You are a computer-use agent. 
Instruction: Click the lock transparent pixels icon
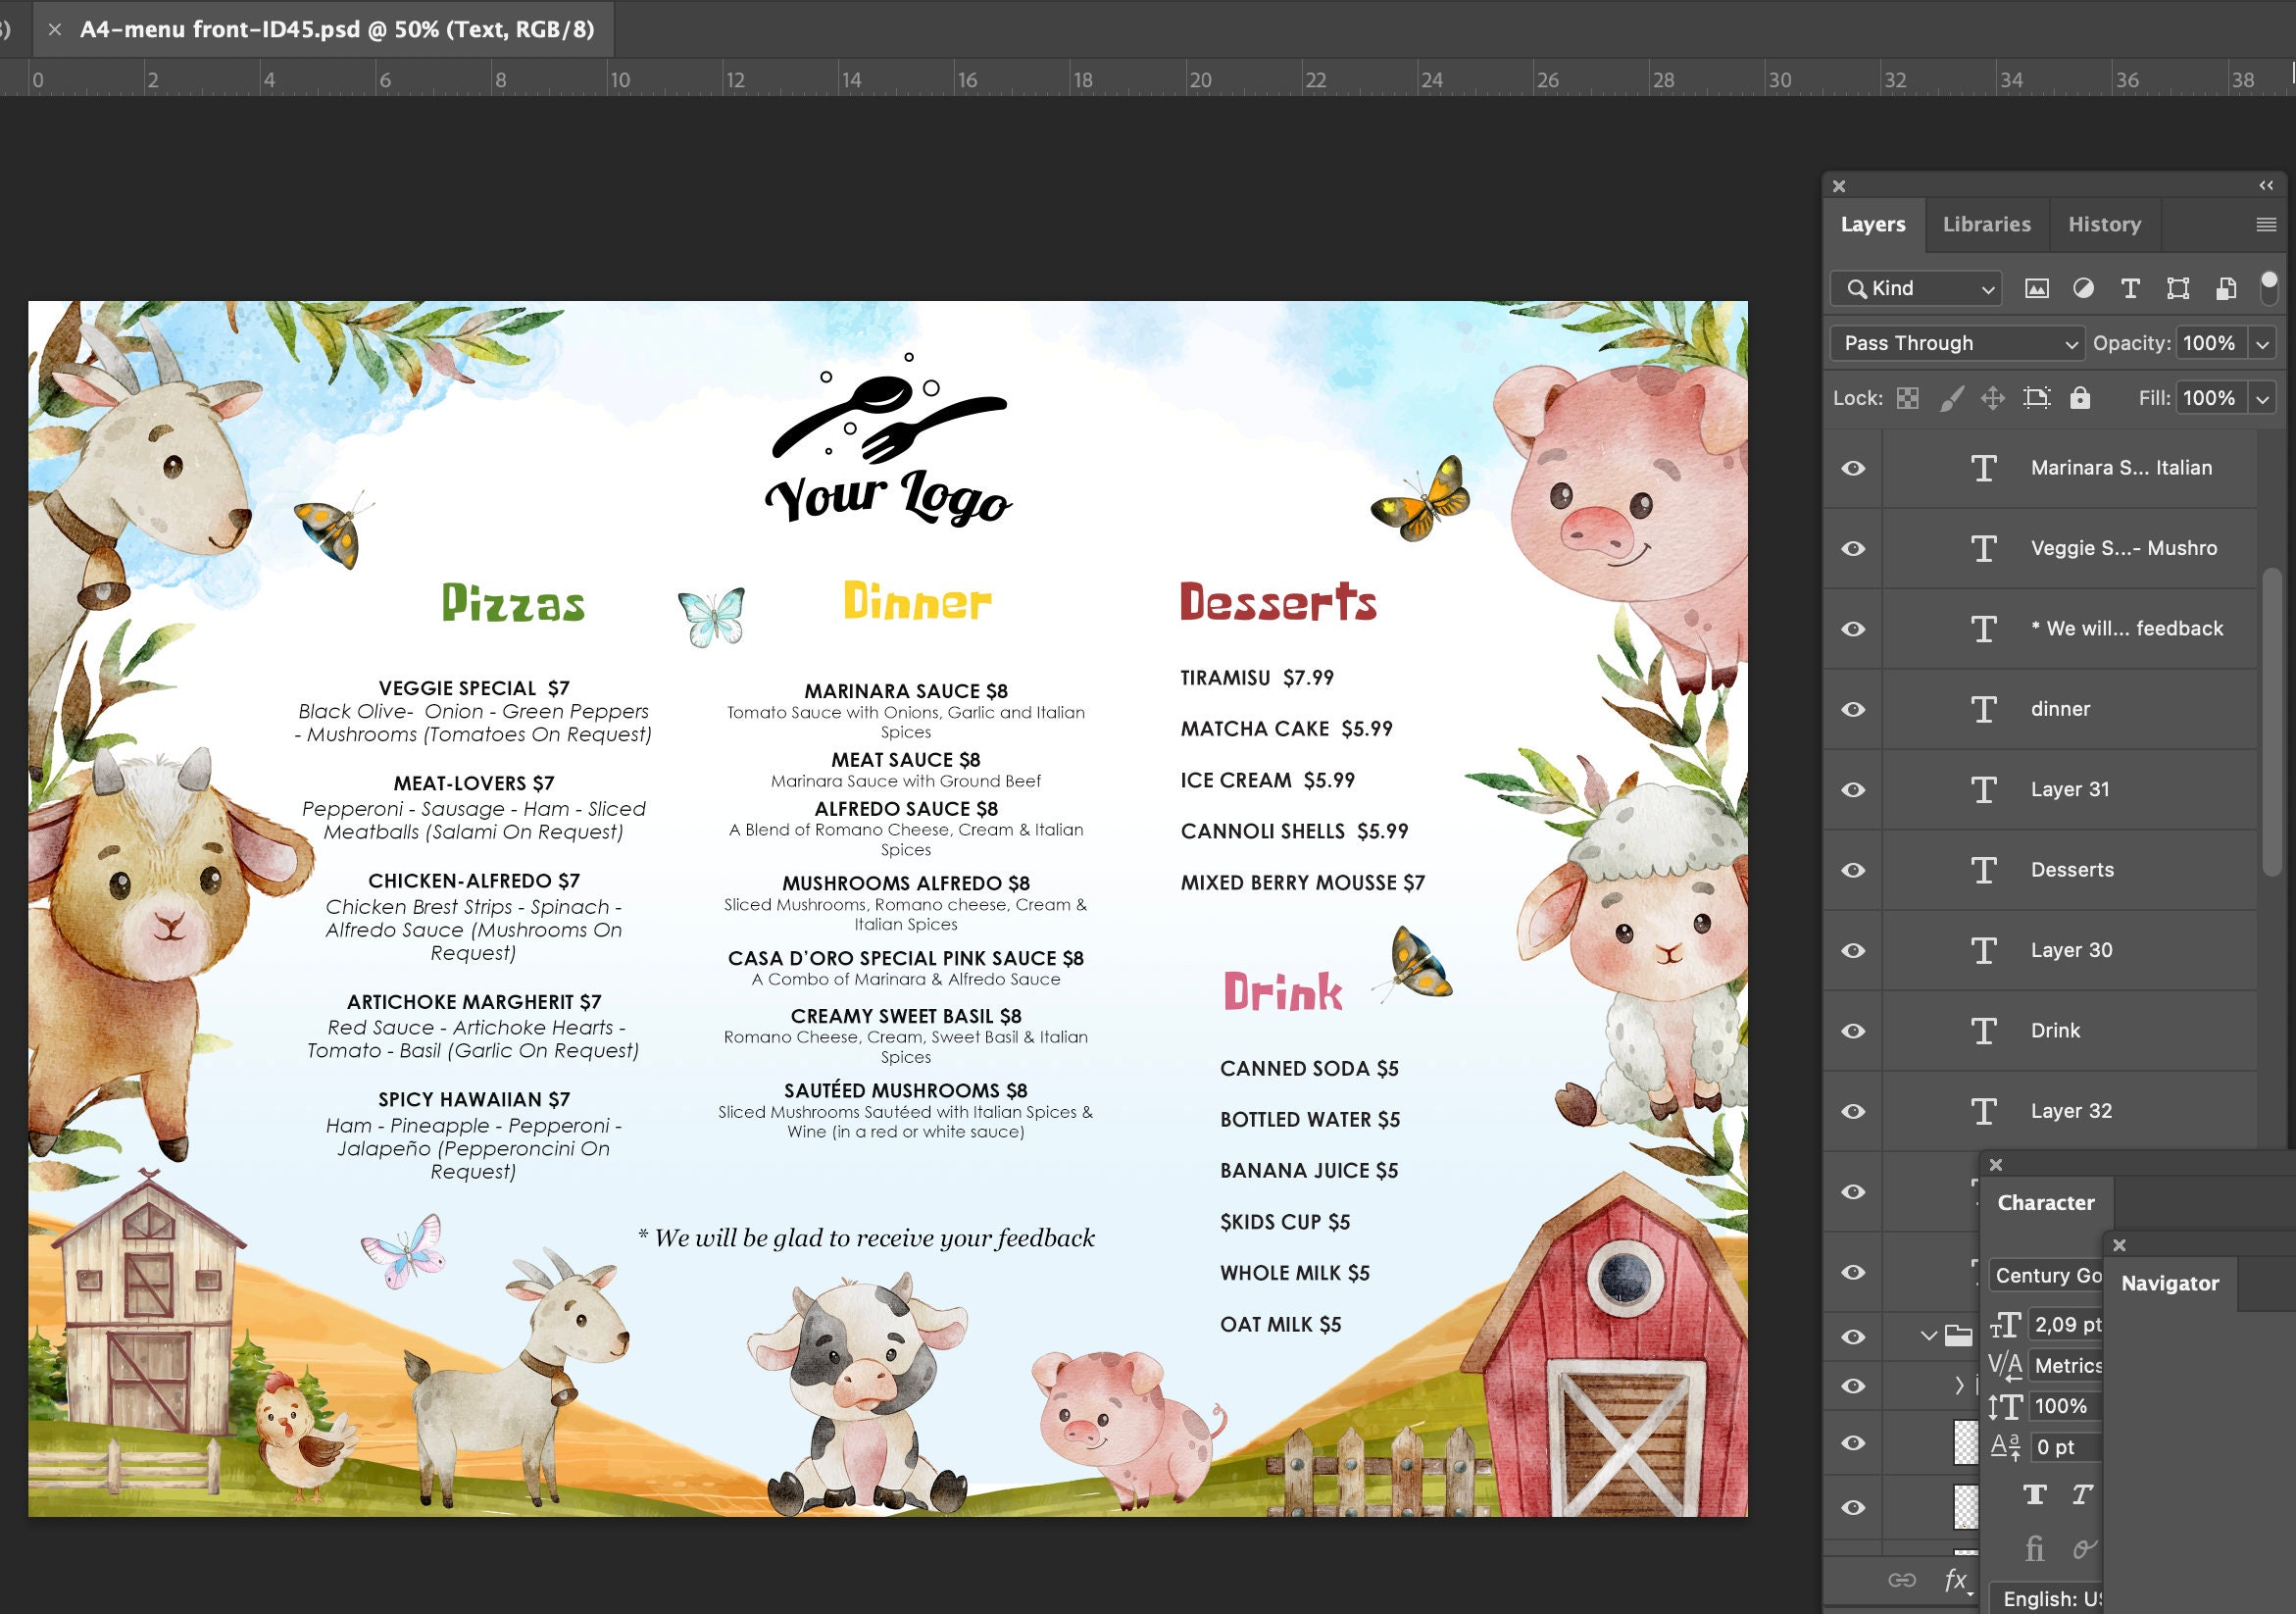coord(1908,397)
